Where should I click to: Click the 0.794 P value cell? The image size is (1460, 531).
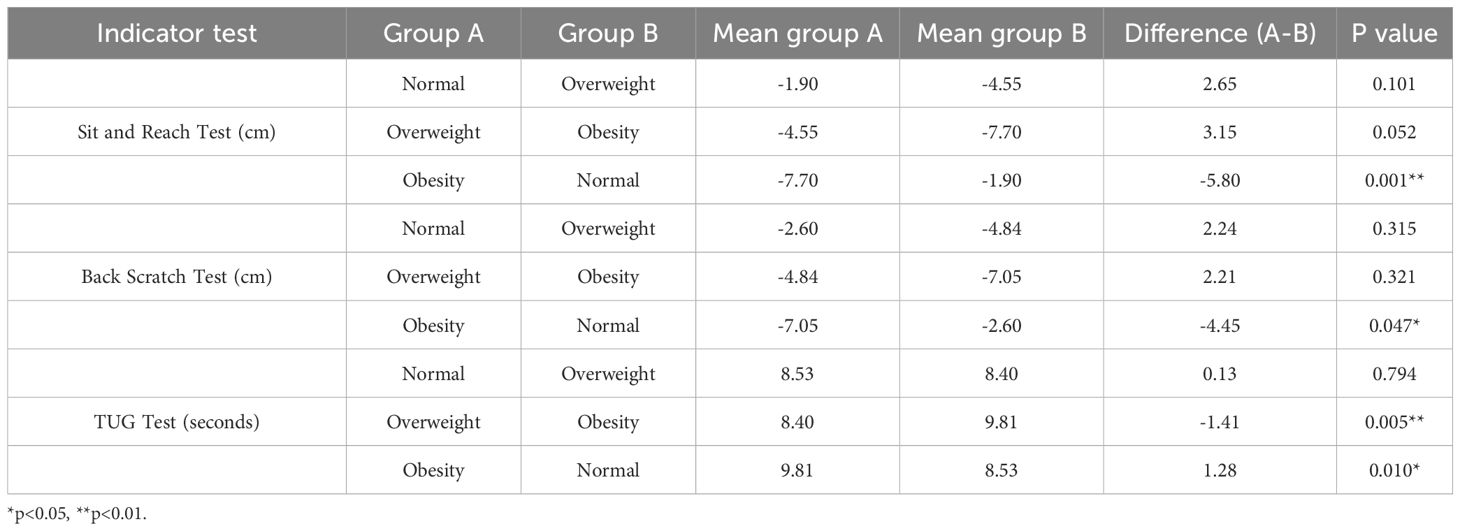point(1395,374)
